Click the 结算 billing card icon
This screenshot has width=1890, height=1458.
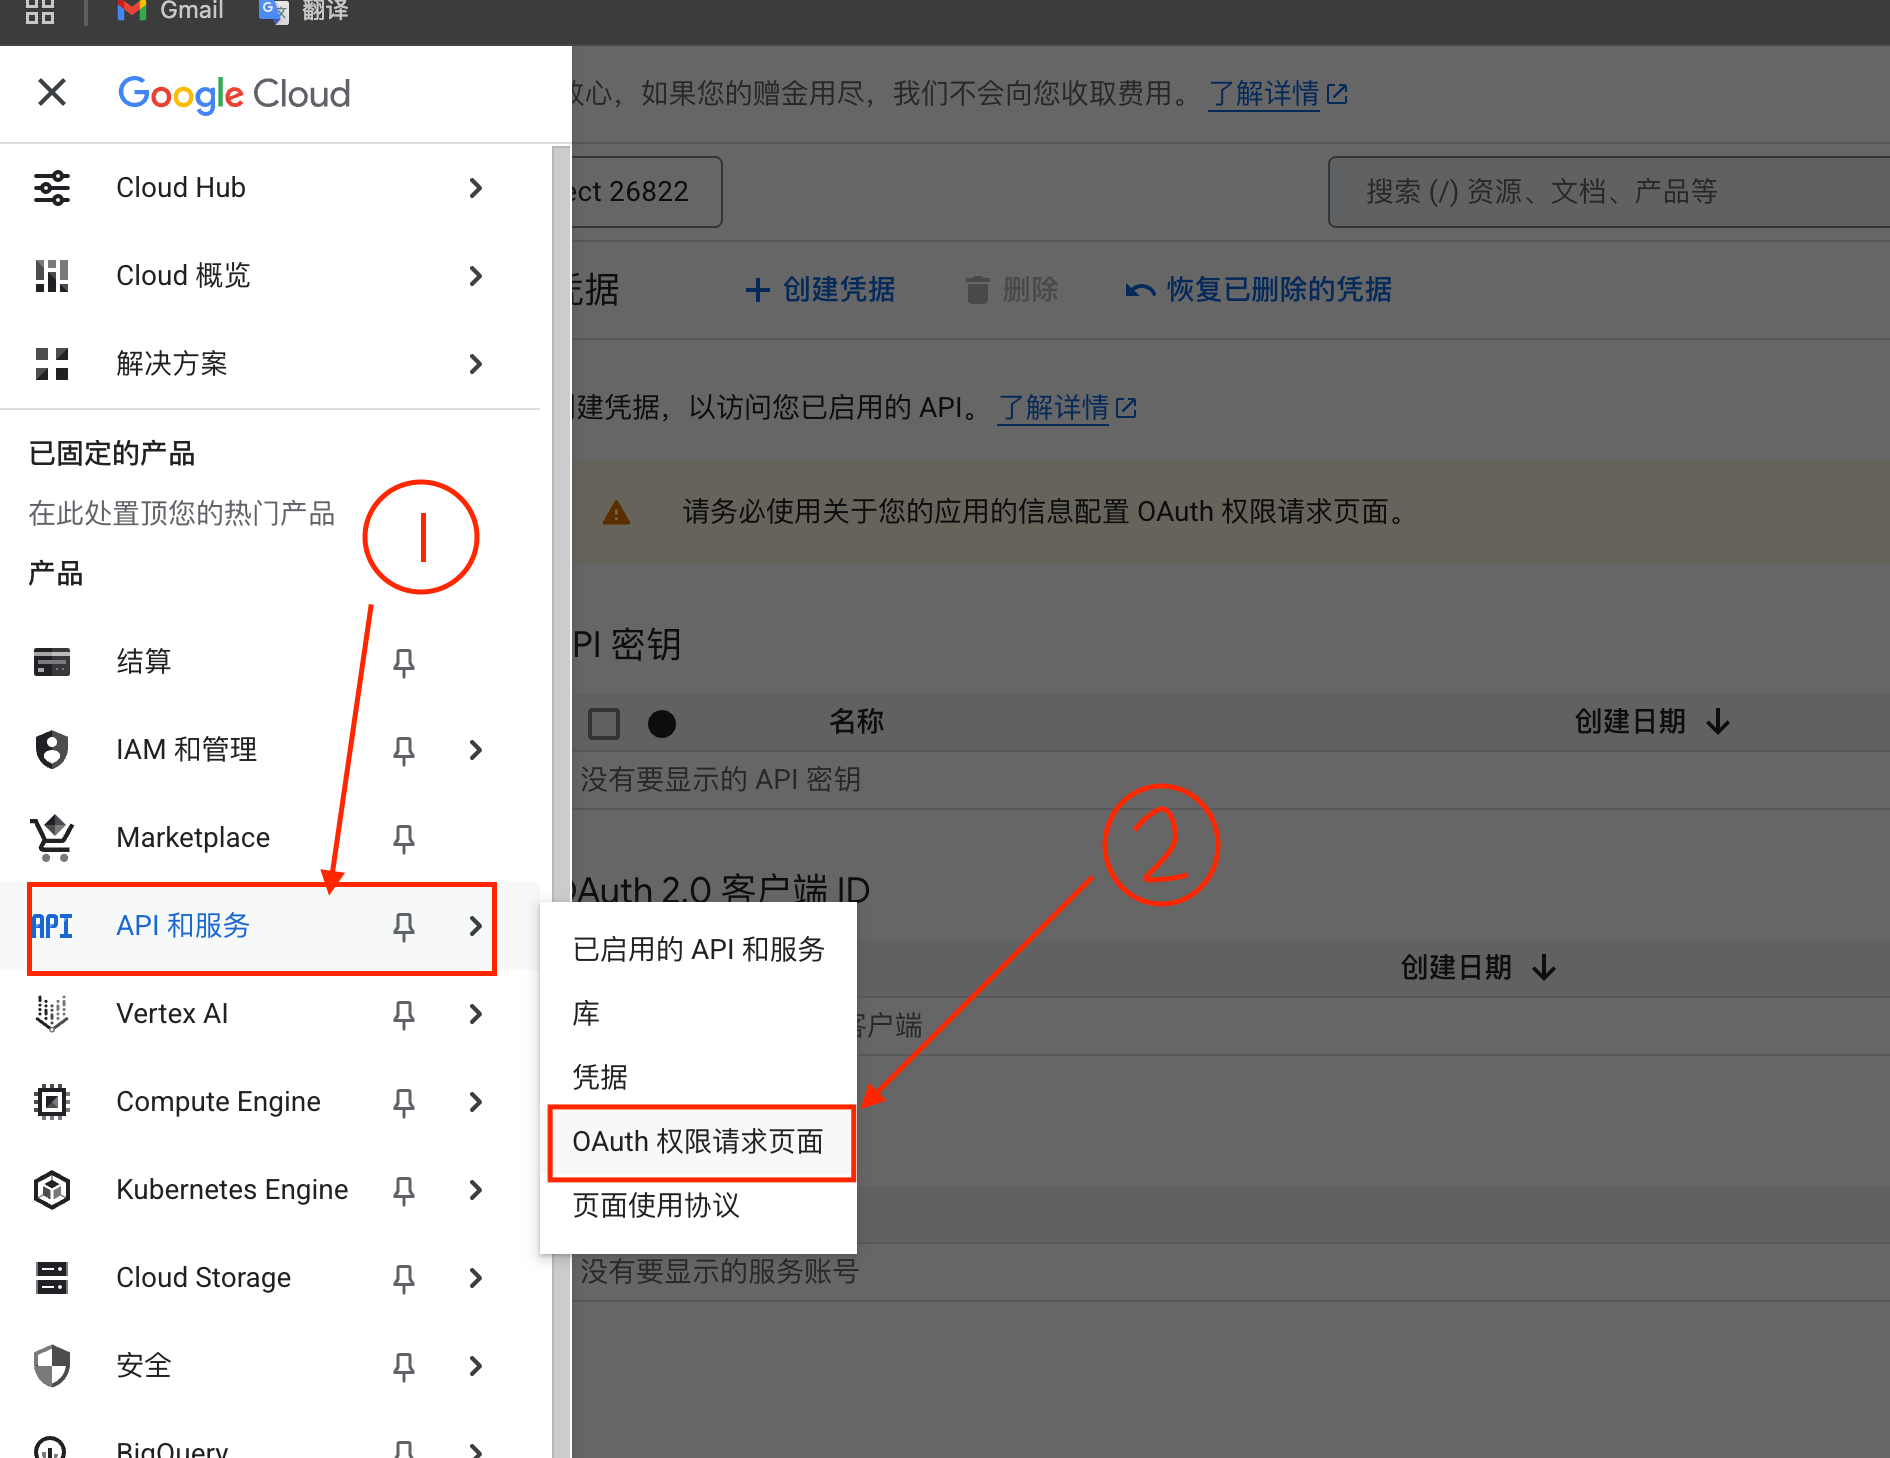pyautogui.click(x=52, y=662)
